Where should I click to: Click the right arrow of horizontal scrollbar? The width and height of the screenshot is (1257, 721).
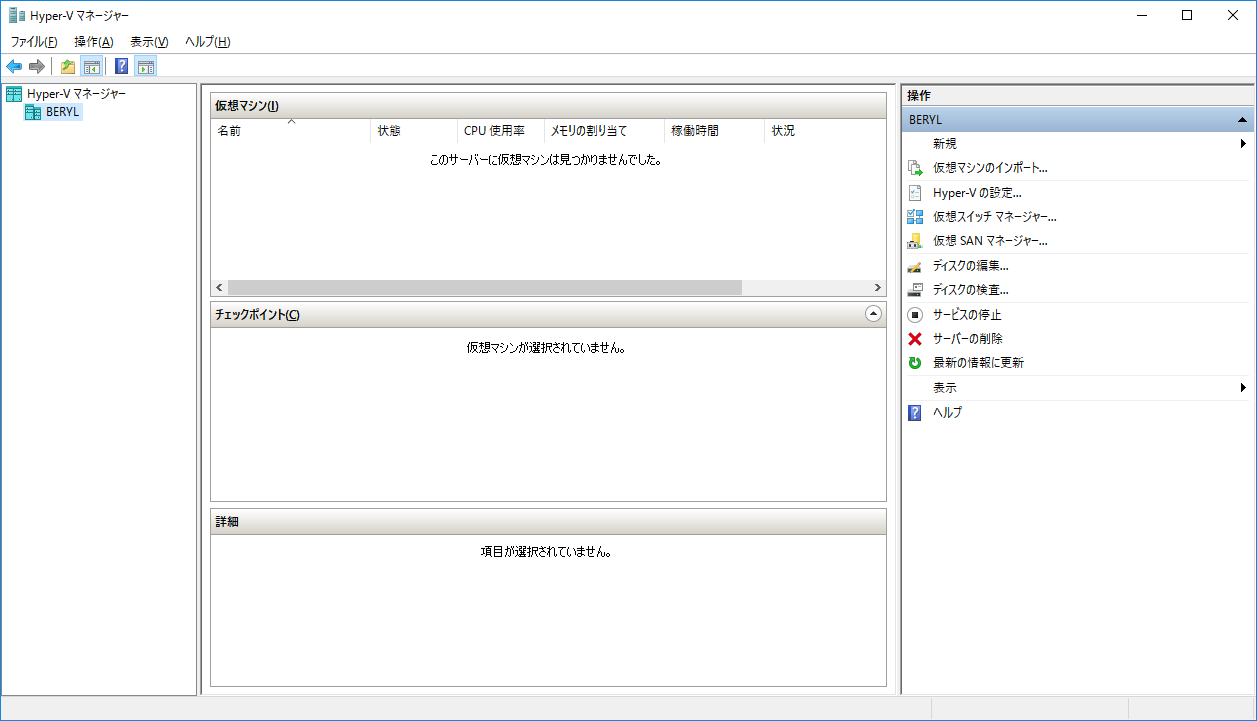click(x=877, y=287)
